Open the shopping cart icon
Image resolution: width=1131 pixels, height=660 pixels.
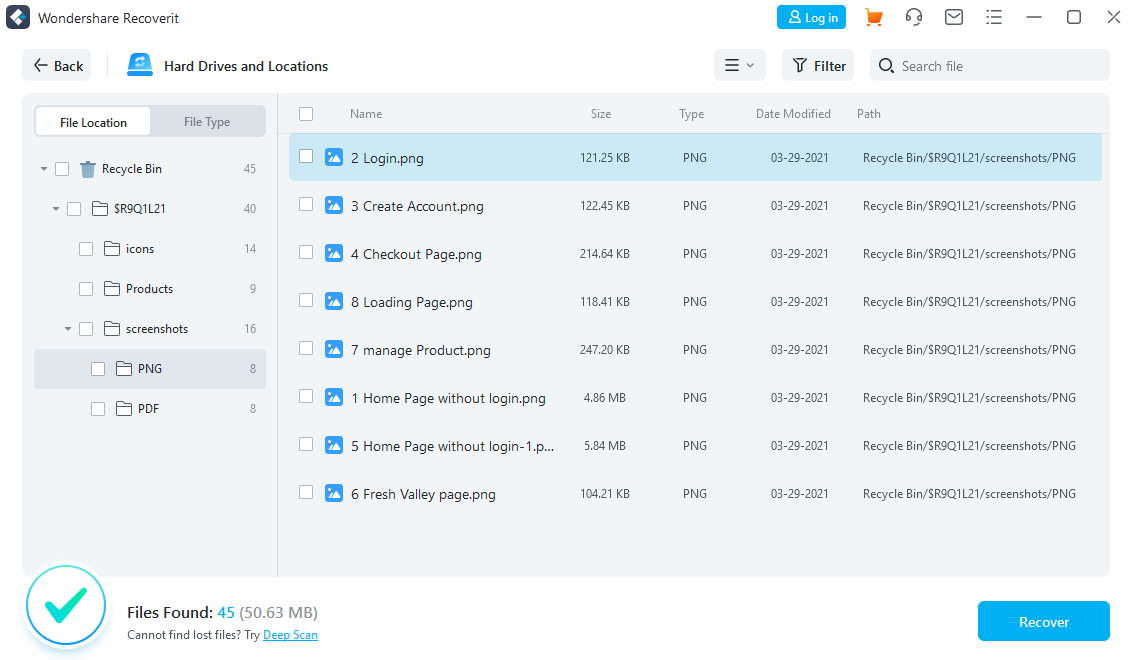click(873, 18)
